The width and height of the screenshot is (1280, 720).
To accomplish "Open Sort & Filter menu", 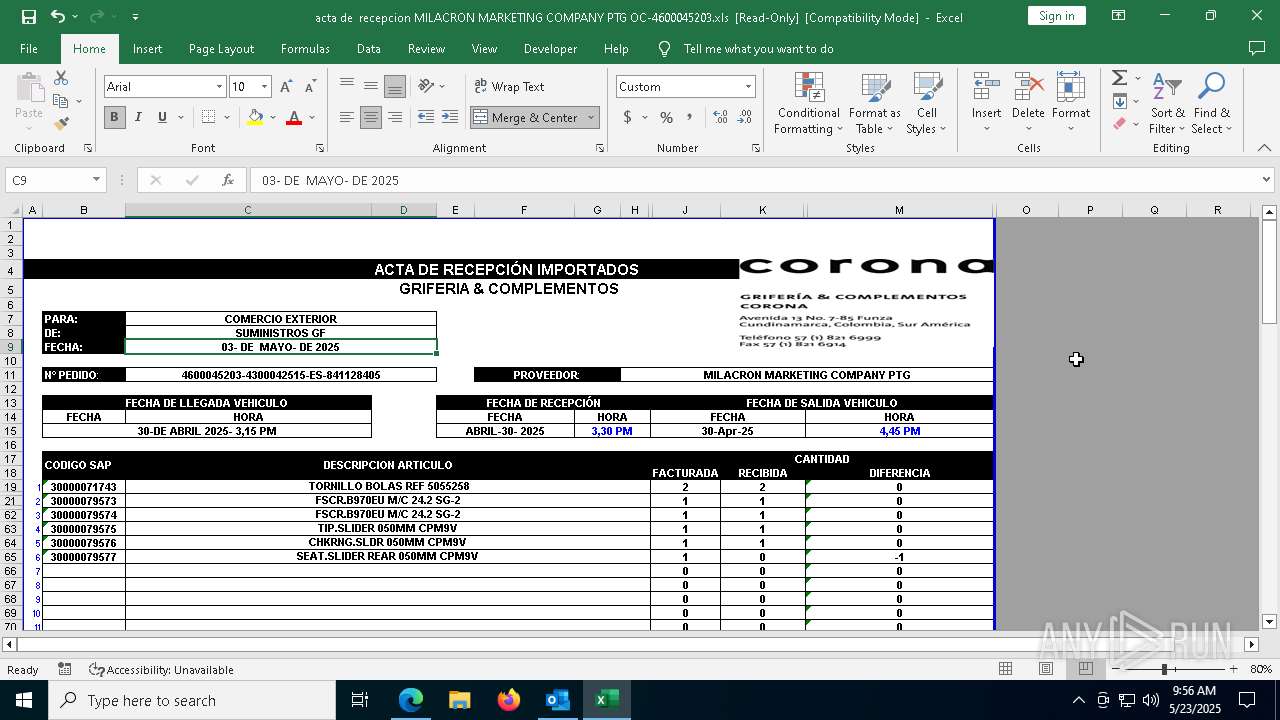I will pos(1167,104).
